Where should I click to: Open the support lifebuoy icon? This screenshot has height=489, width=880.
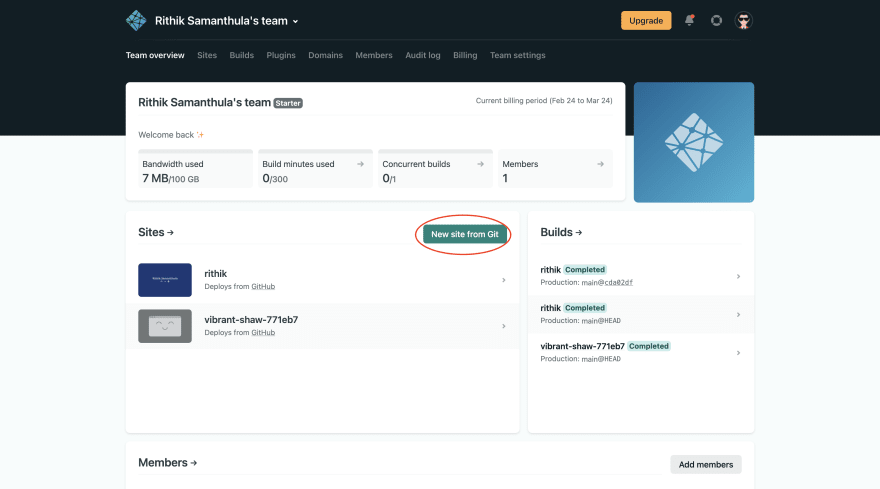click(716, 21)
